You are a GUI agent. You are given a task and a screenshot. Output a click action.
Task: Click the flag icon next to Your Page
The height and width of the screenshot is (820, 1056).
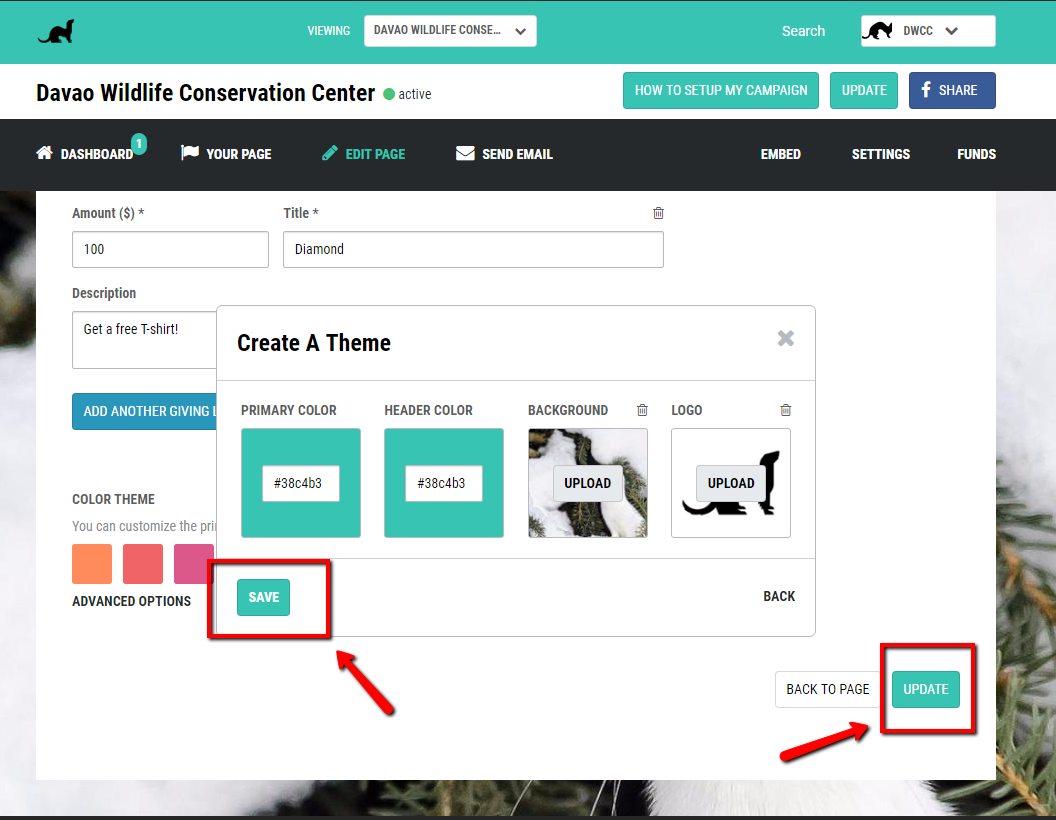click(x=190, y=153)
